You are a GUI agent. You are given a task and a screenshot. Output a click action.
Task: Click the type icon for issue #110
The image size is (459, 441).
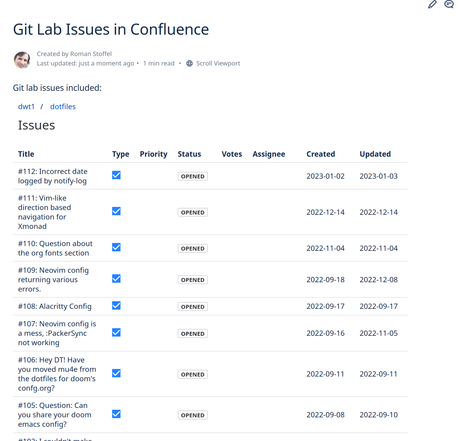(x=116, y=247)
